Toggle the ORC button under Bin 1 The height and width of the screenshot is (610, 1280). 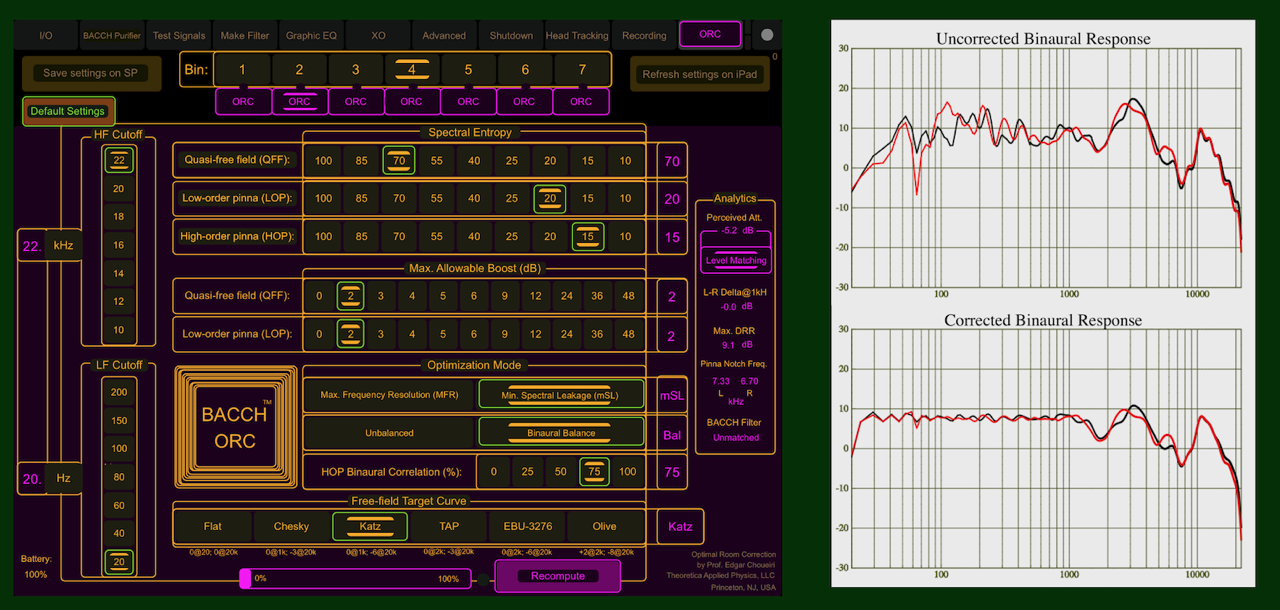click(x=243, y=101)
